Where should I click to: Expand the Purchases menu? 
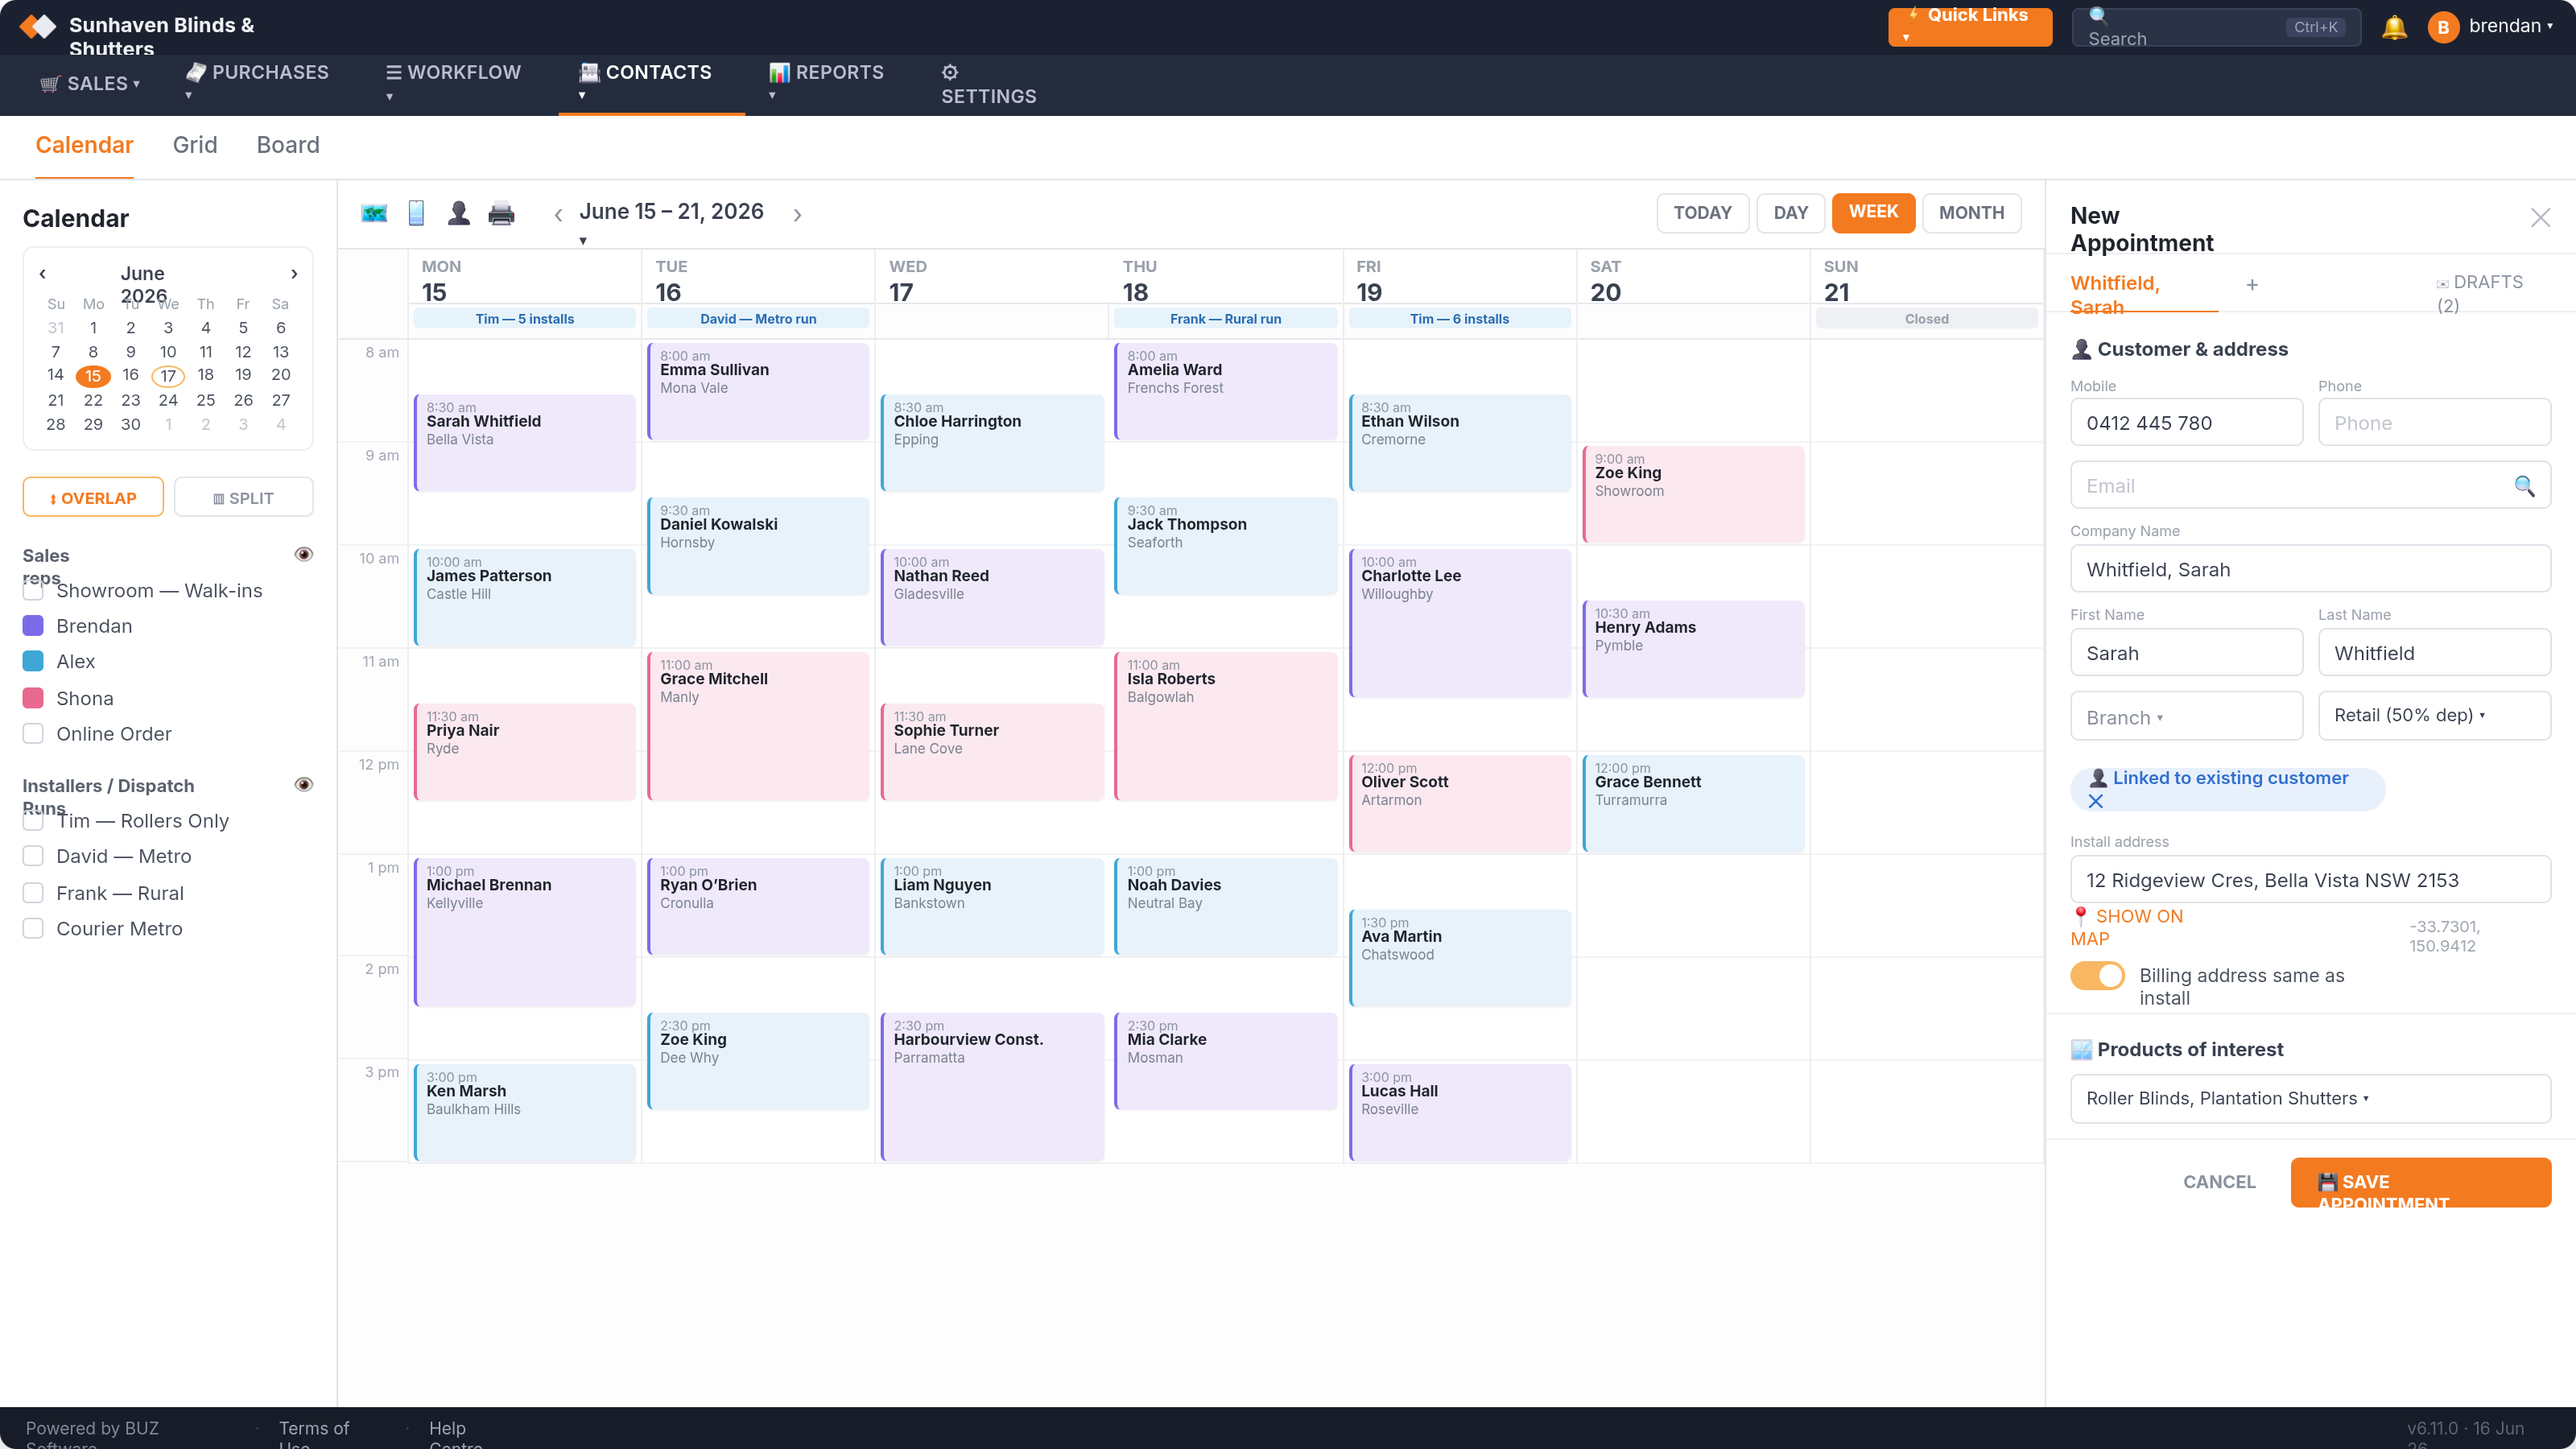(258, 82)
